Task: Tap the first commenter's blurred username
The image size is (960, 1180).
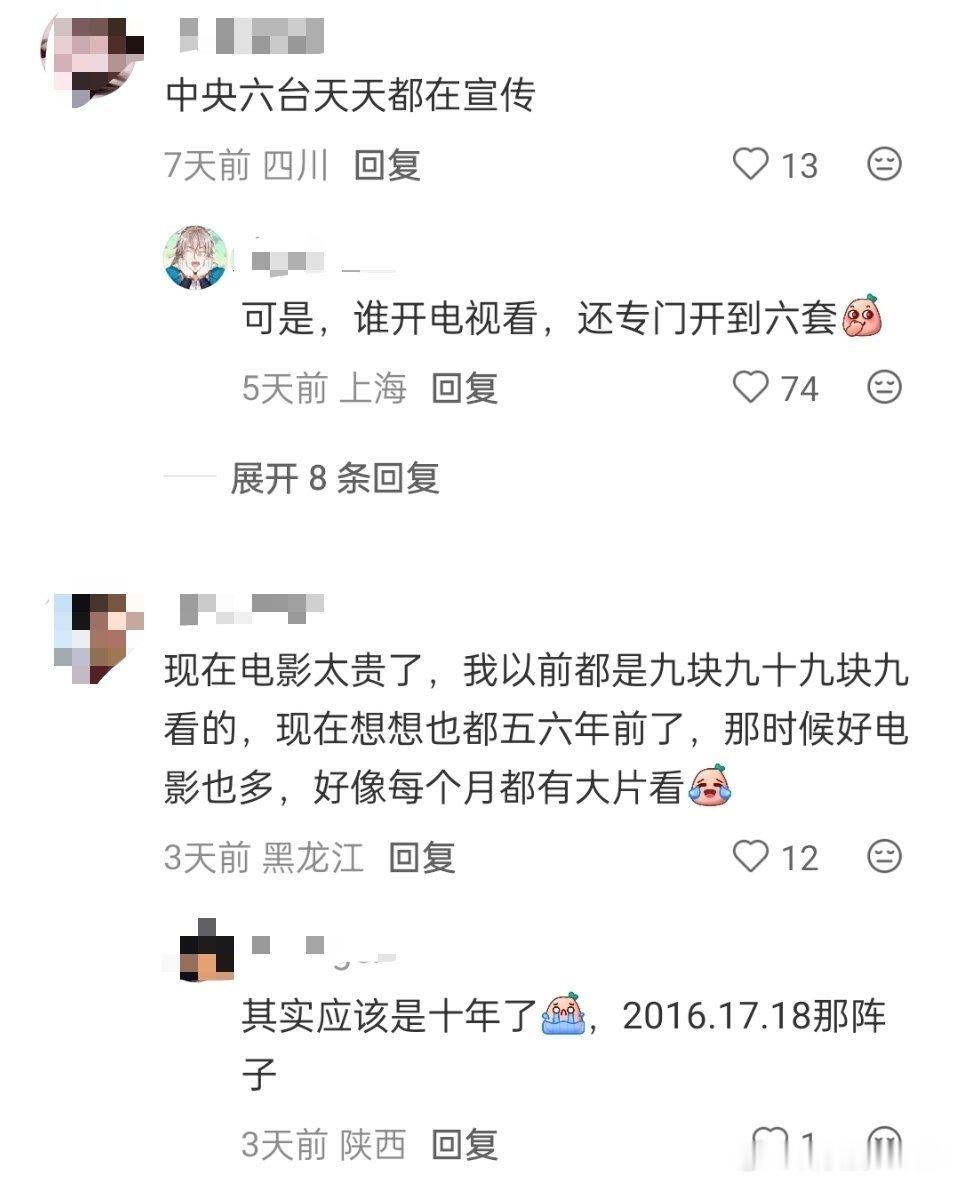Action: (252, 36)
